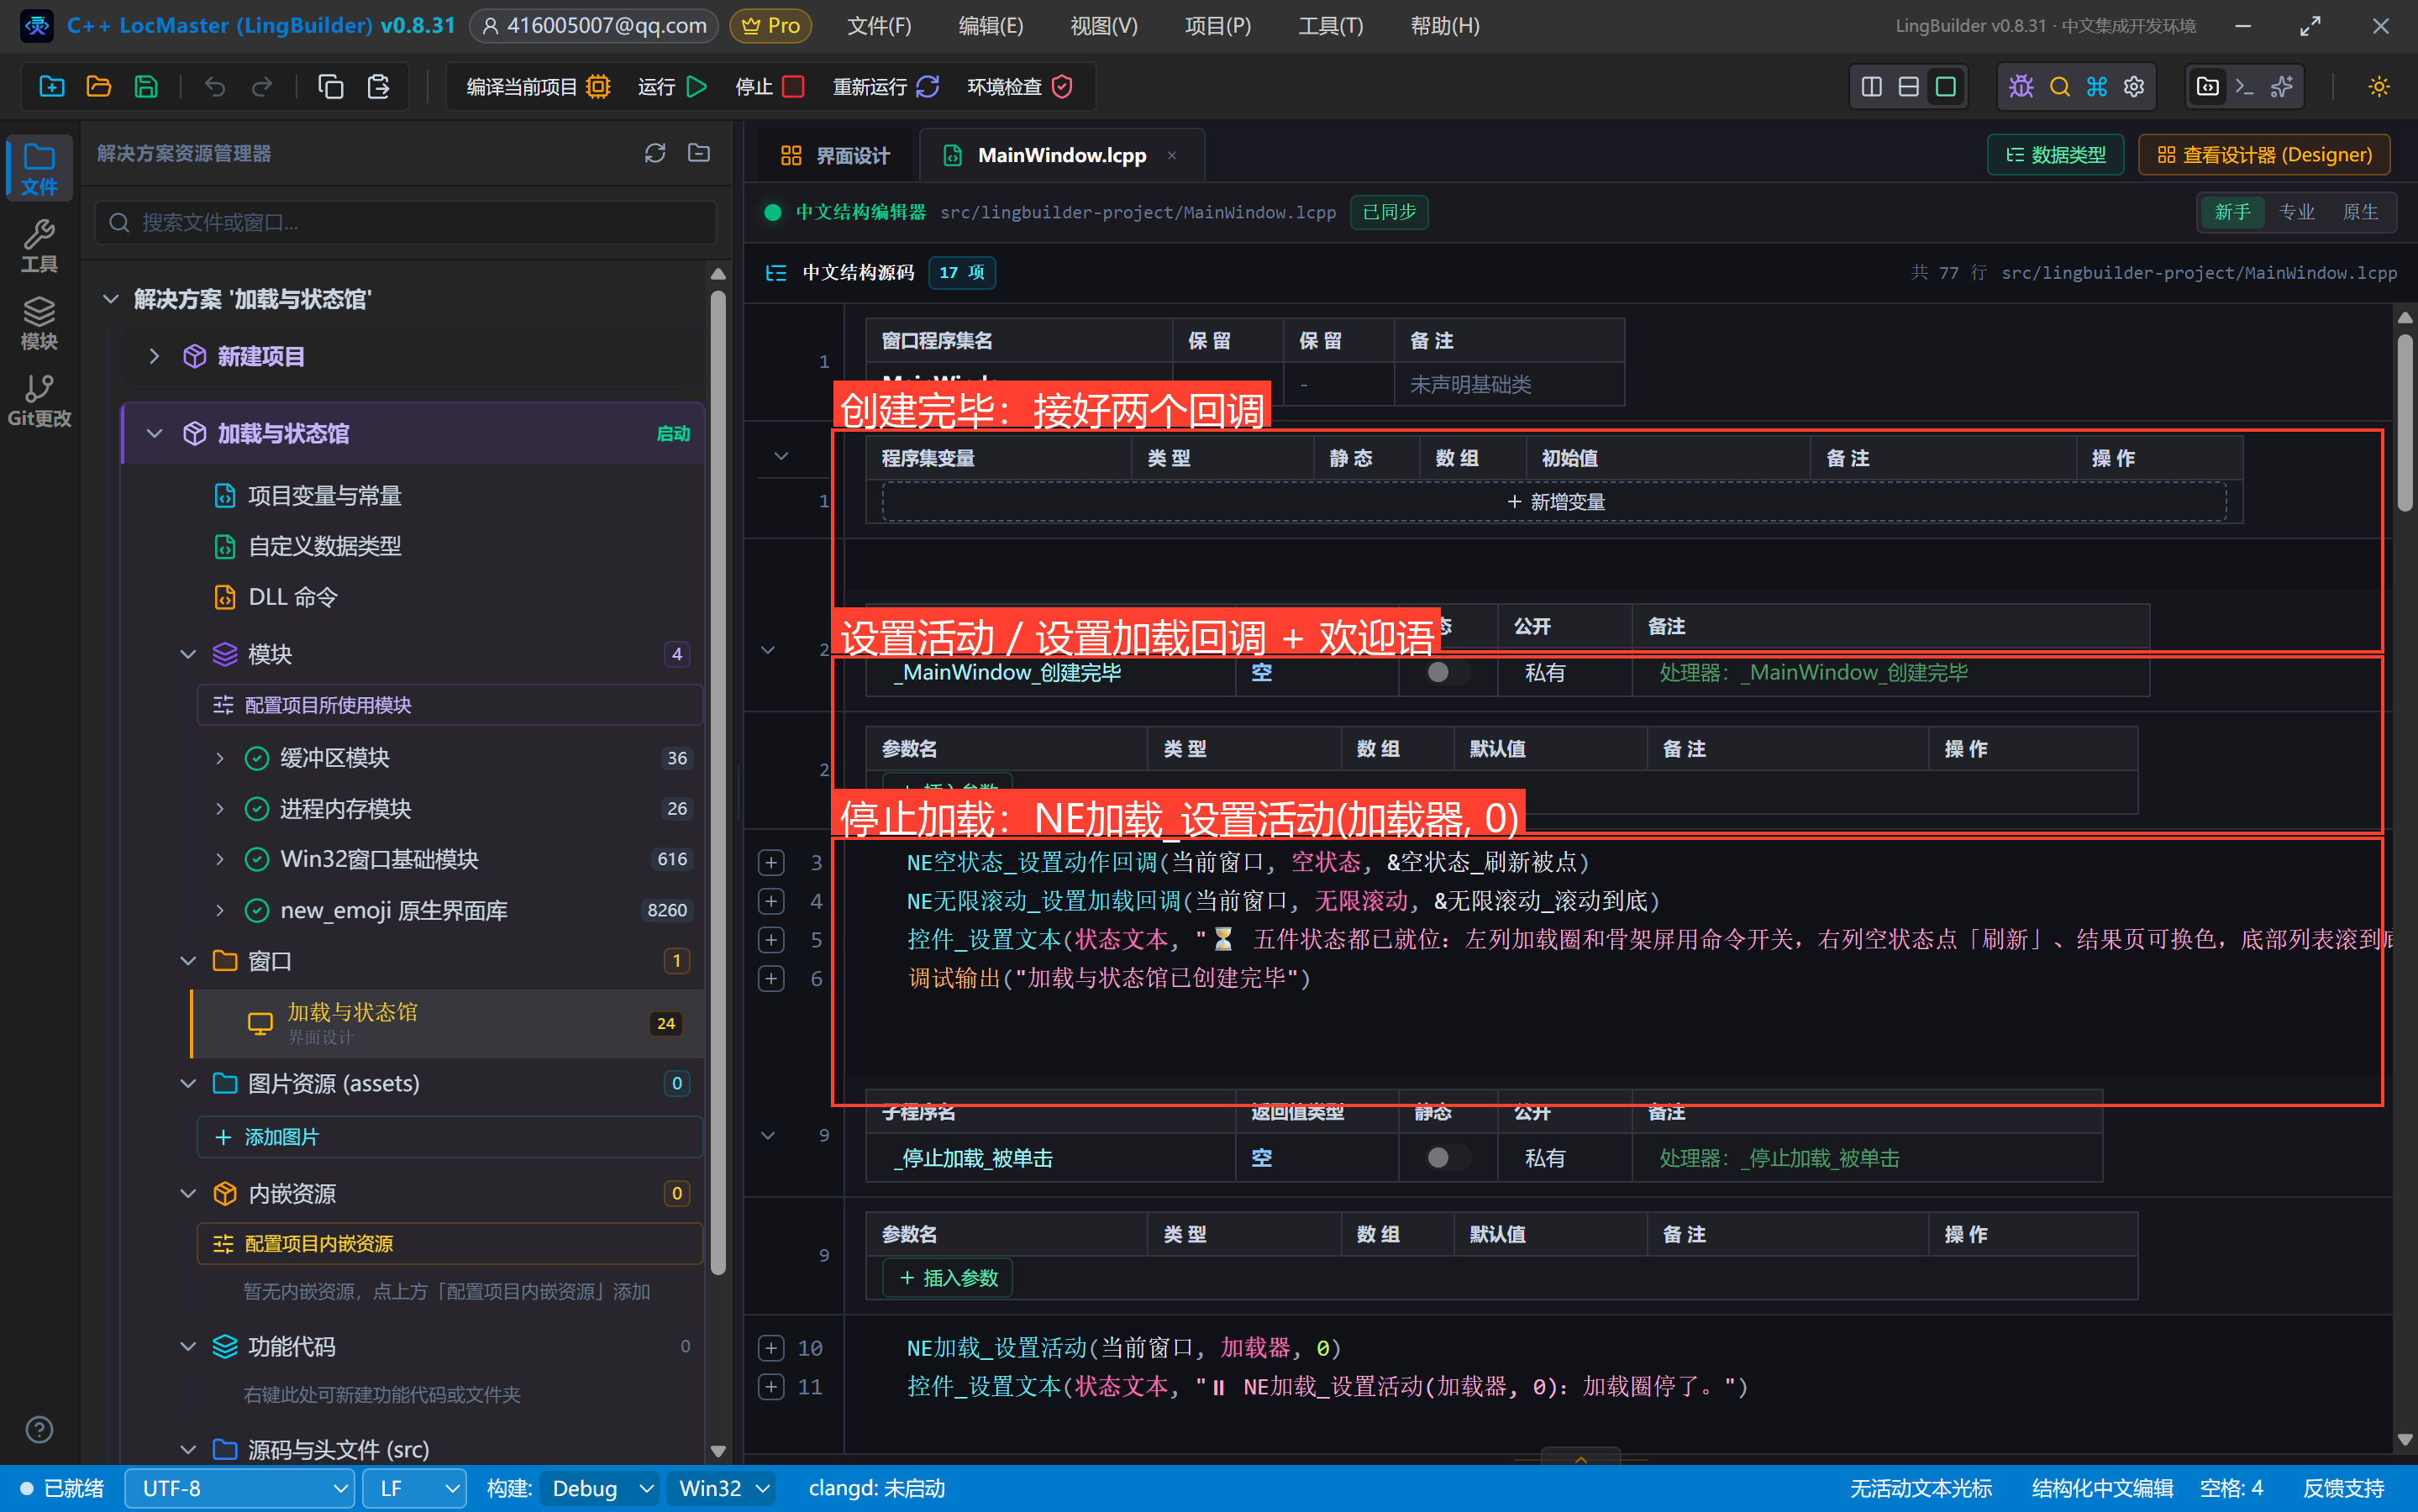Open folder icon in the toolbar
The image size is (2418, 1512).
tap(99, 86)
